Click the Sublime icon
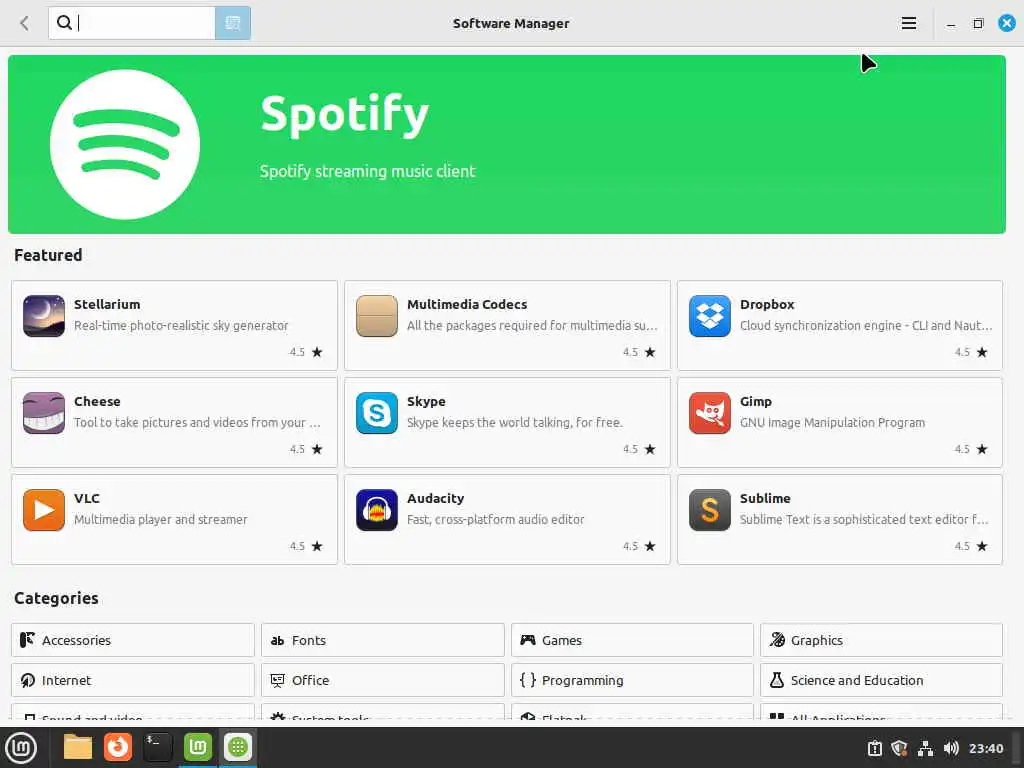Screen dimensions: 1024x768 click(x=709, y=510)
